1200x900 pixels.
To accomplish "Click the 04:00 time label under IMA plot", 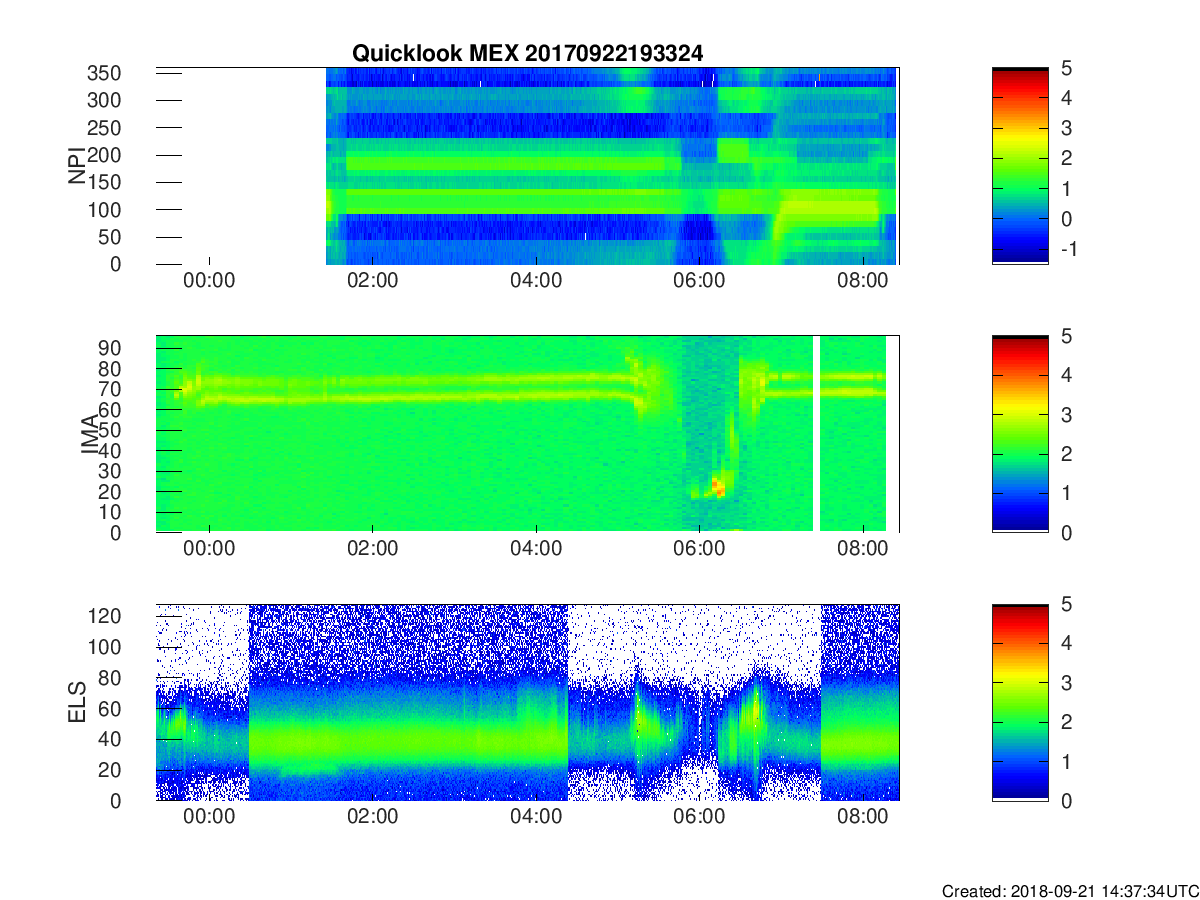I will pyautogui.click(x=536, y=549).
